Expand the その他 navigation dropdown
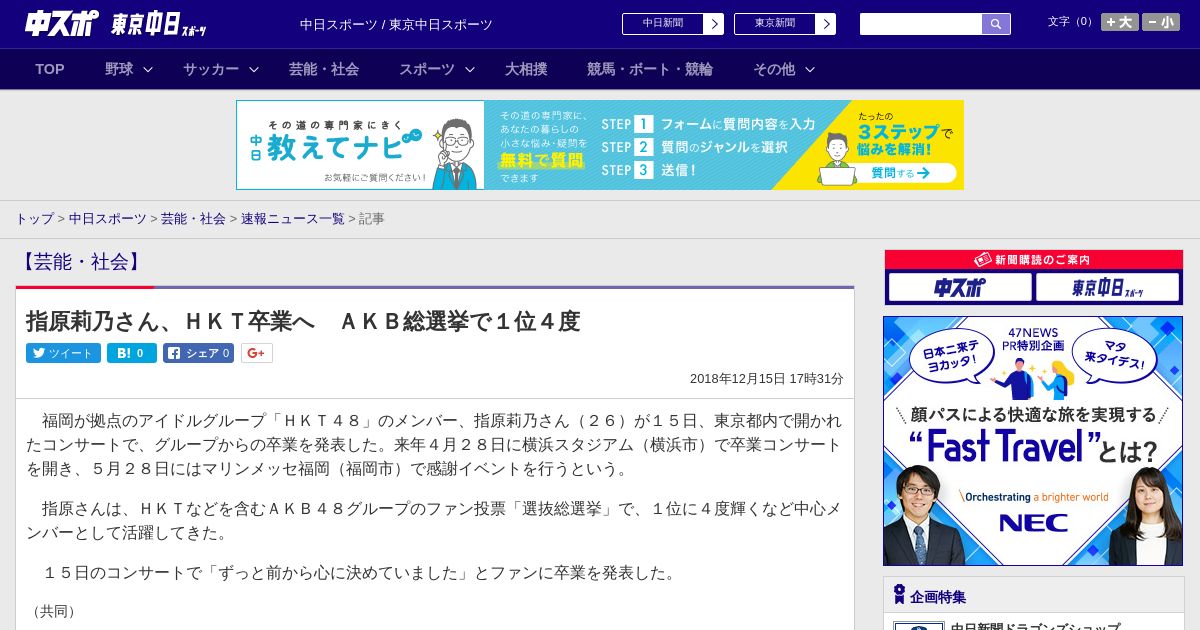The height and width of the screenshot is (630, 1200). [784, 69]
